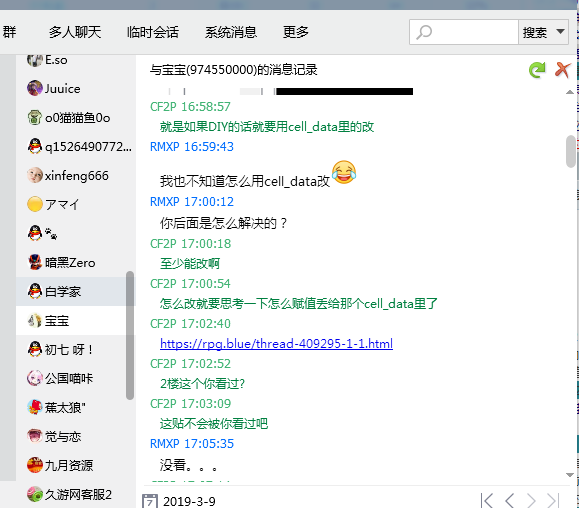Click message '就是如果DIY的话就要用cell_data里的改'
This screenshot has width=579, height=508.
267,127
